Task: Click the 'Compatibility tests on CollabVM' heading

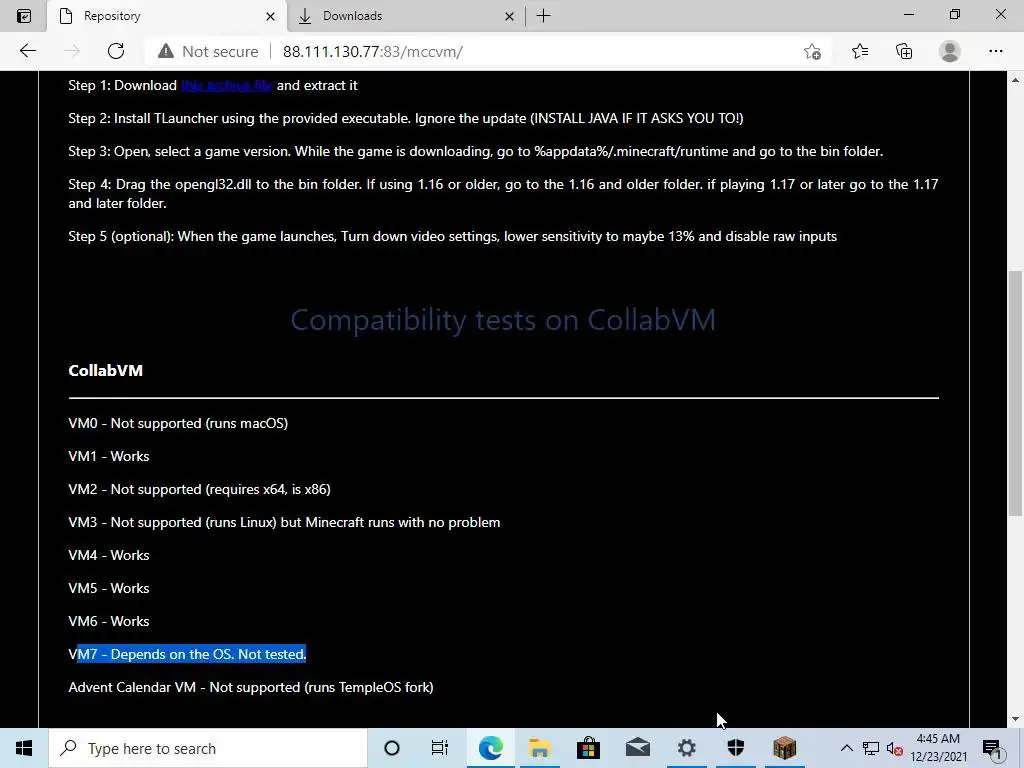Action: 503,320
